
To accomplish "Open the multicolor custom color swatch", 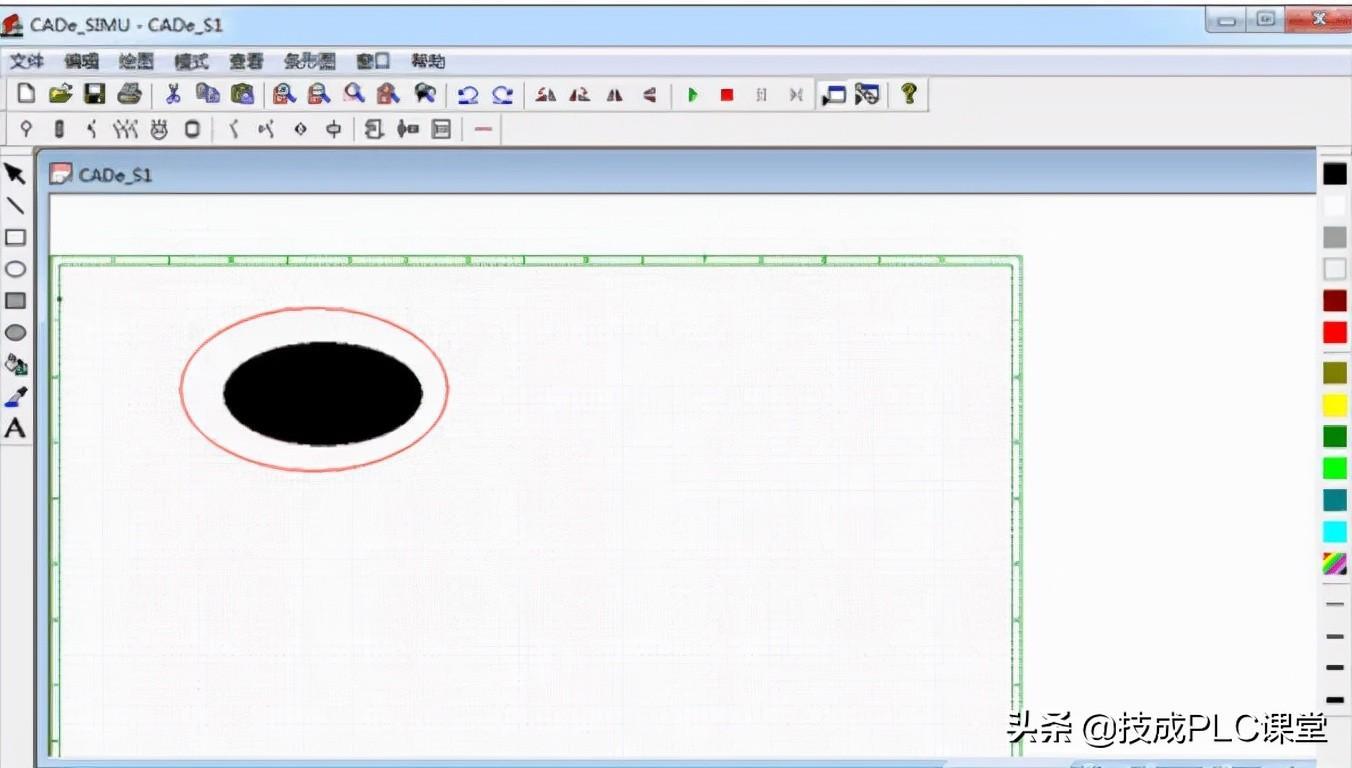I will [1335, 563].
